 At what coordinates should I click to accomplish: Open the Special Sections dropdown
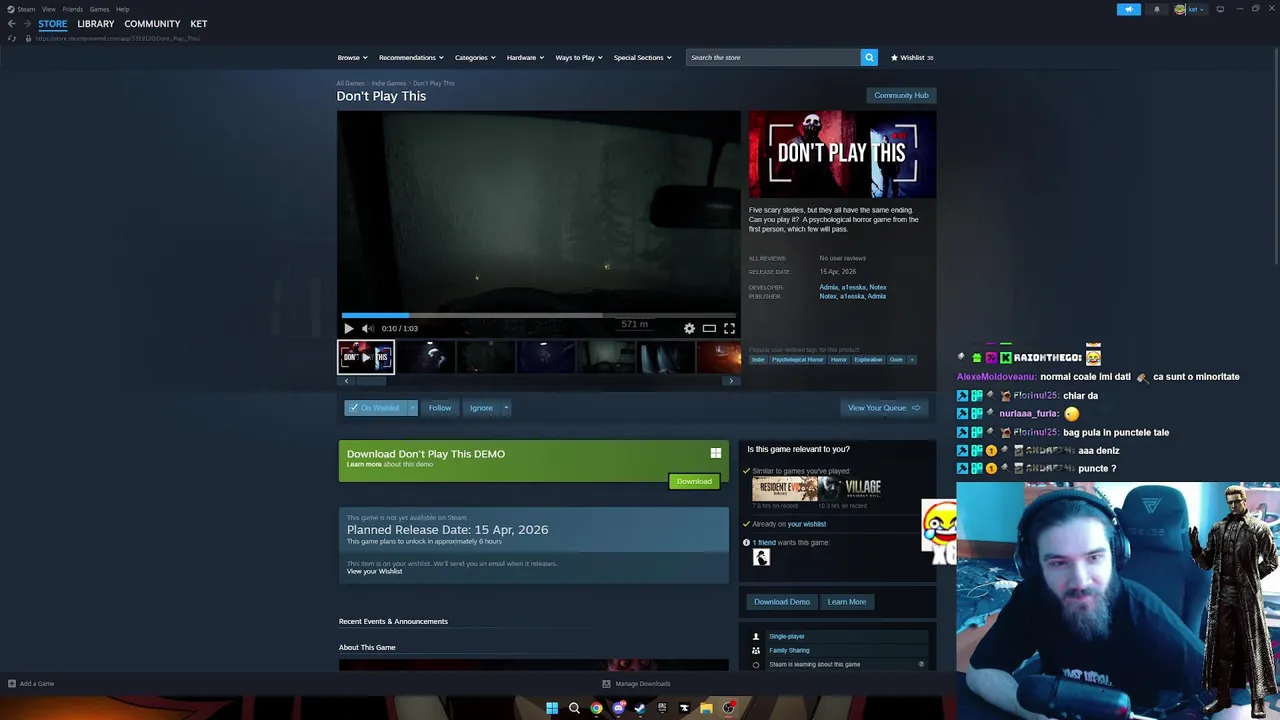tap(642, 57)
